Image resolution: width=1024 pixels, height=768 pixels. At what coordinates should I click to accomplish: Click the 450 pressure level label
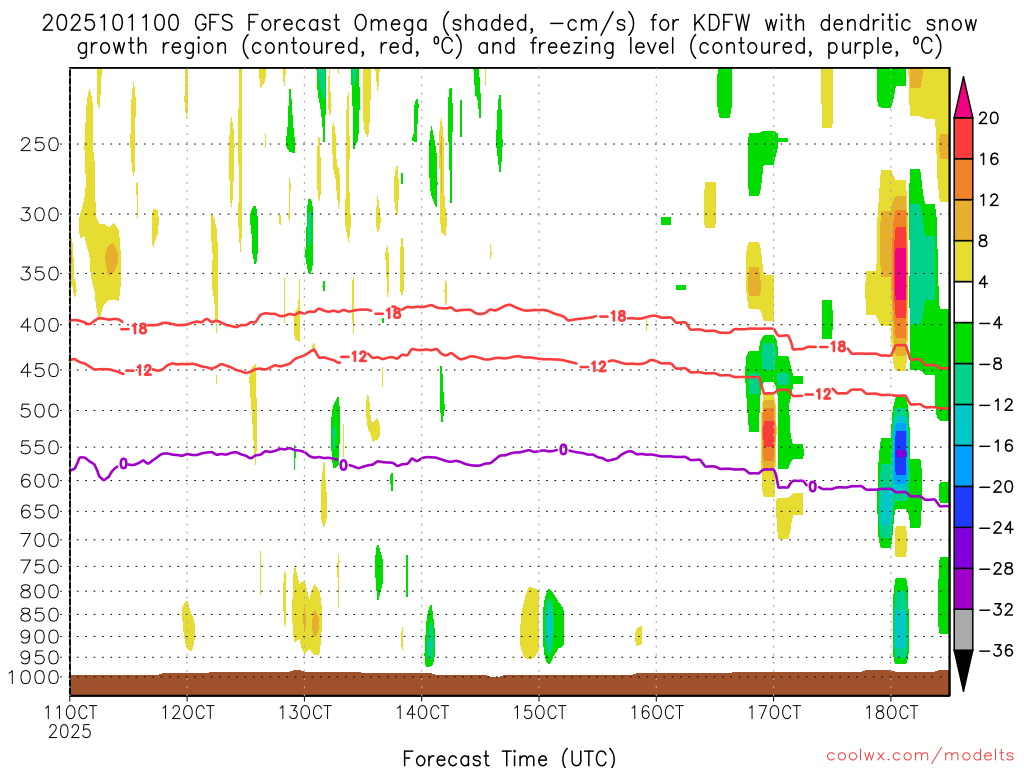pos(40,370)
